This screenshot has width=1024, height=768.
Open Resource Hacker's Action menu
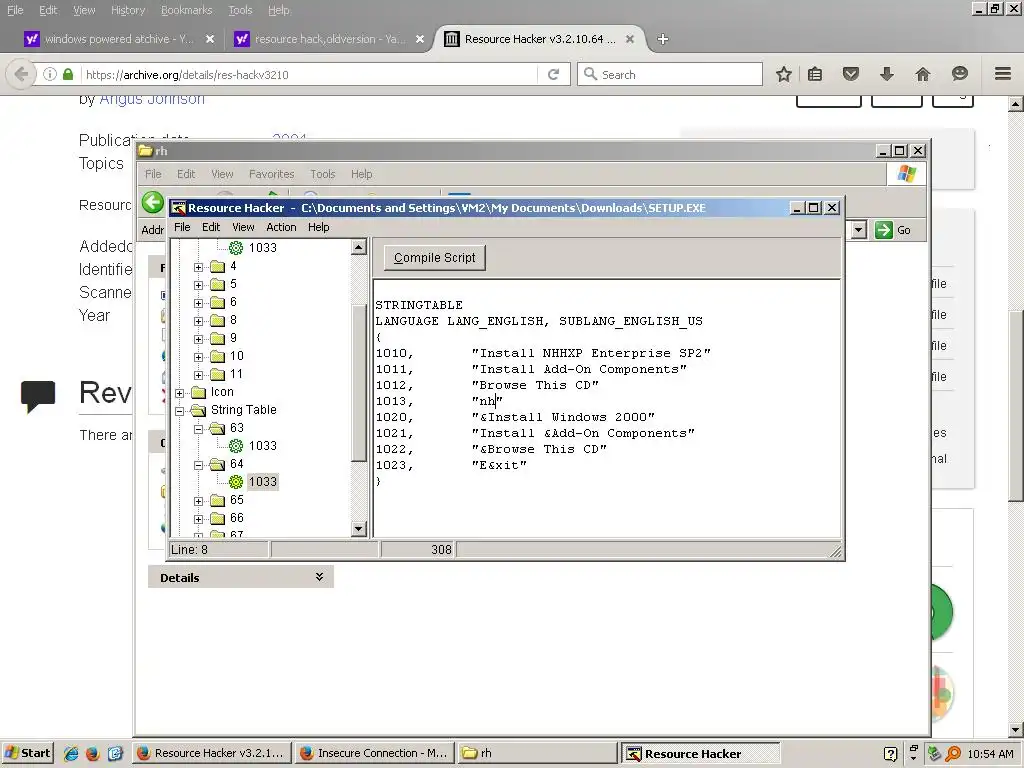(x=281, y=227)
